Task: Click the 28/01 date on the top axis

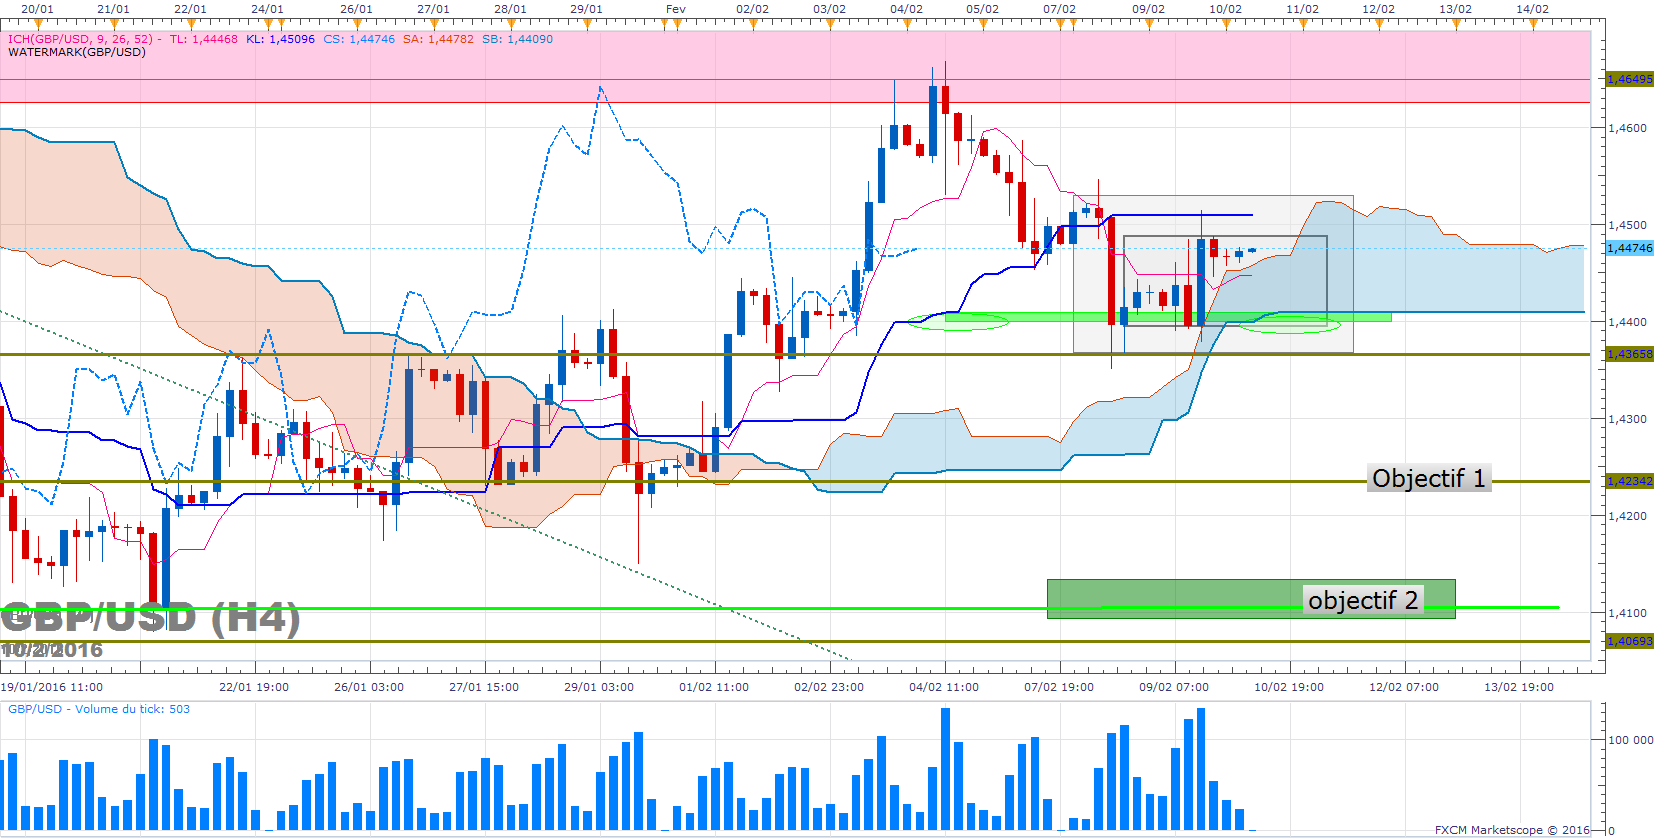Action: click(x=510, y=9)
